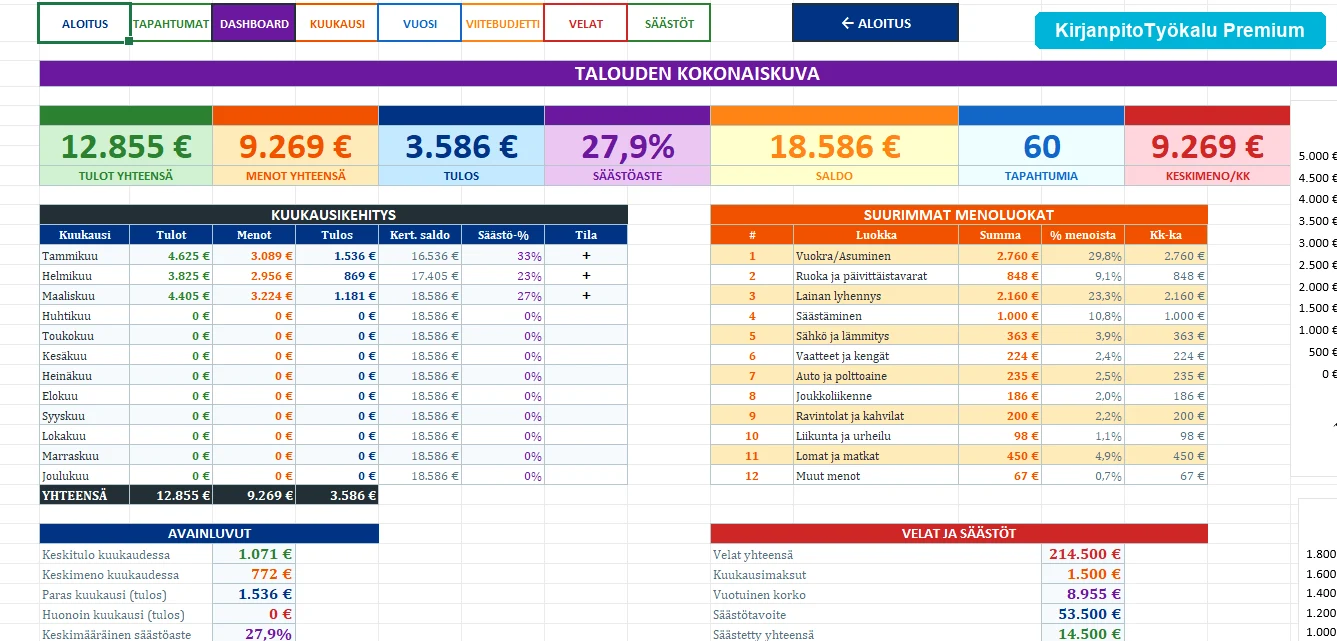Select Kuukausimaksut value 1.500 €
1337x641 pixels.
pyautogui.click(x=1083, y=573)
